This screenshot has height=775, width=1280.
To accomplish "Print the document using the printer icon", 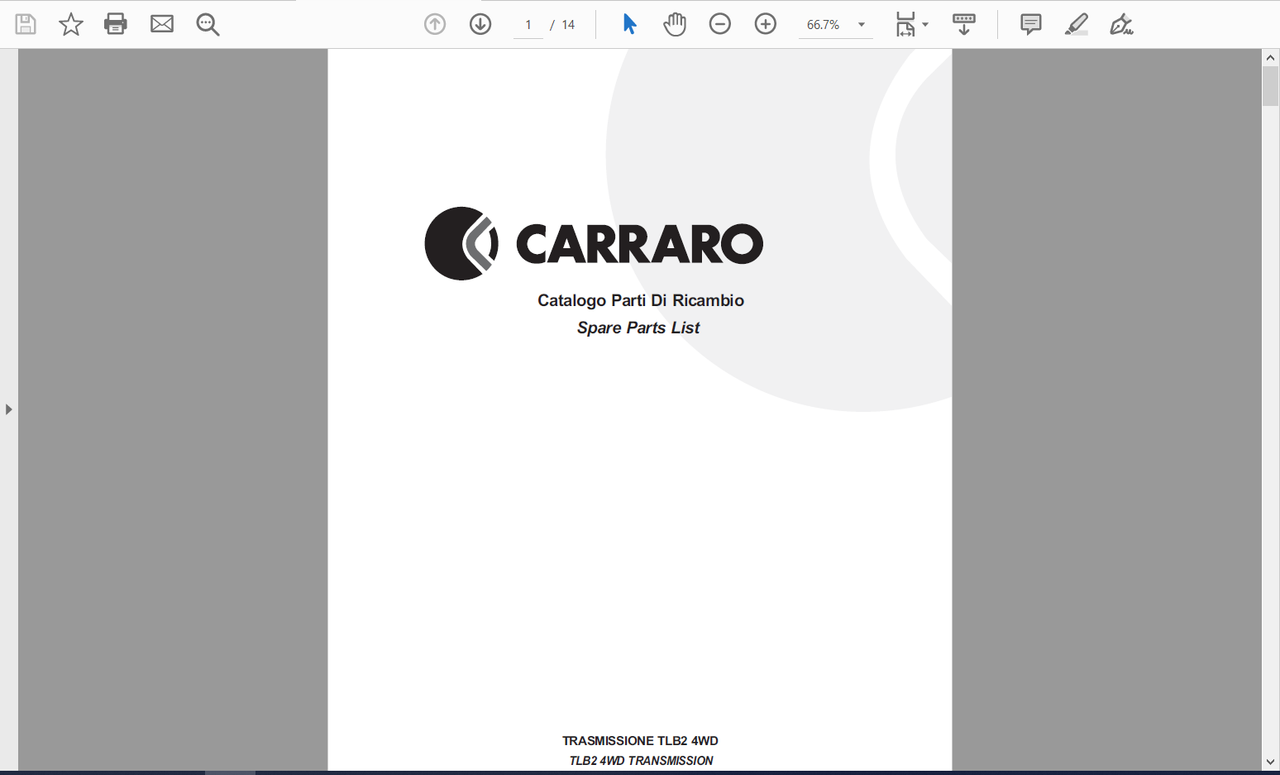I will click(x=116, y=24).
